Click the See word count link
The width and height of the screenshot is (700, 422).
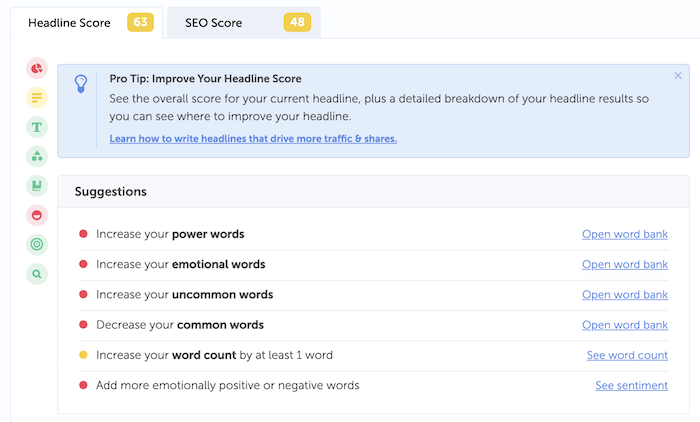[627, 355]
